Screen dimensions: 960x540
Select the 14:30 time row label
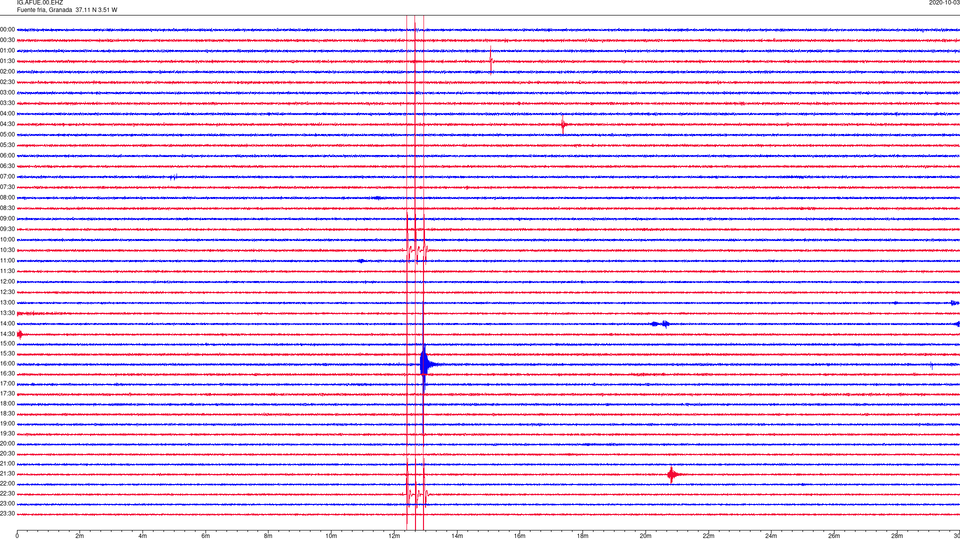[8, 334]
